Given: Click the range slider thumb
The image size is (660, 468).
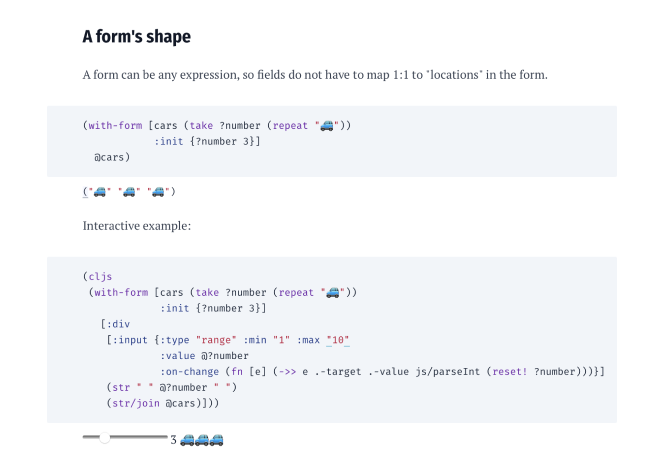Looking at the screenshot, I should tap(104, 438).
